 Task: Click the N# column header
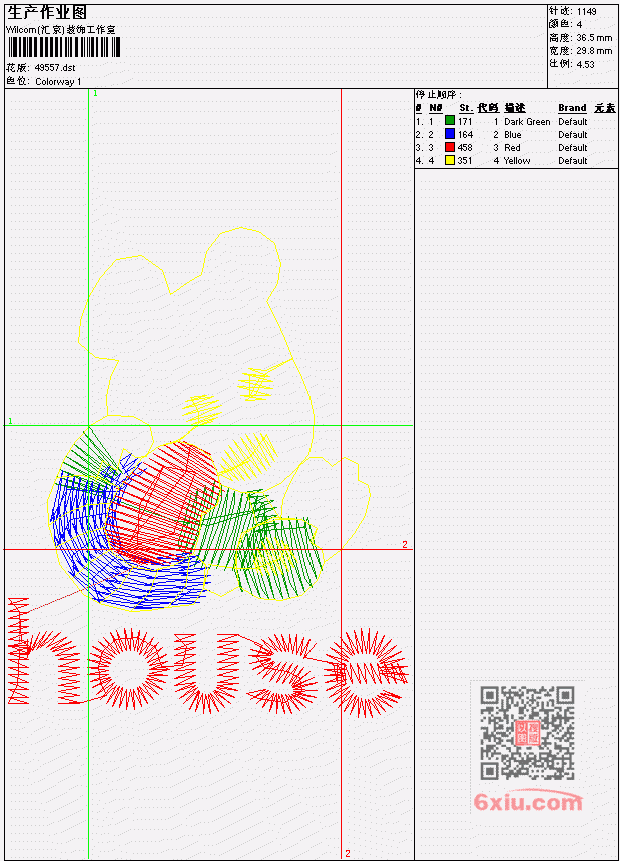(435, 108)
